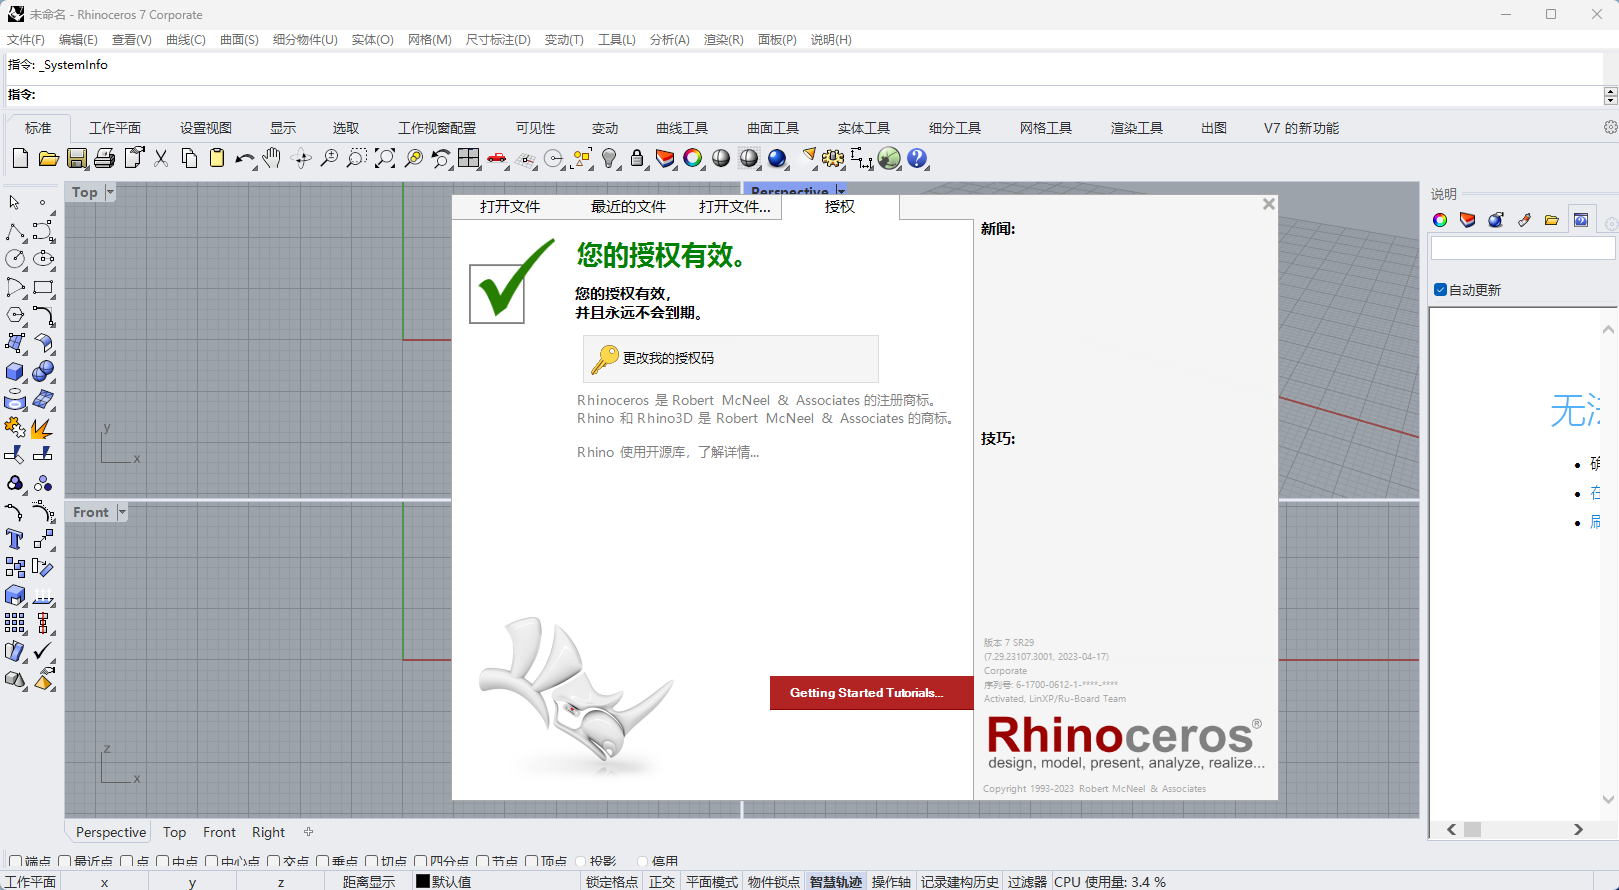Image resolution: width=1619 pixels, height=890 pixels.
Task: Uncheck the 自动更新 checkbox
Action: click(x=1440, y=290)
